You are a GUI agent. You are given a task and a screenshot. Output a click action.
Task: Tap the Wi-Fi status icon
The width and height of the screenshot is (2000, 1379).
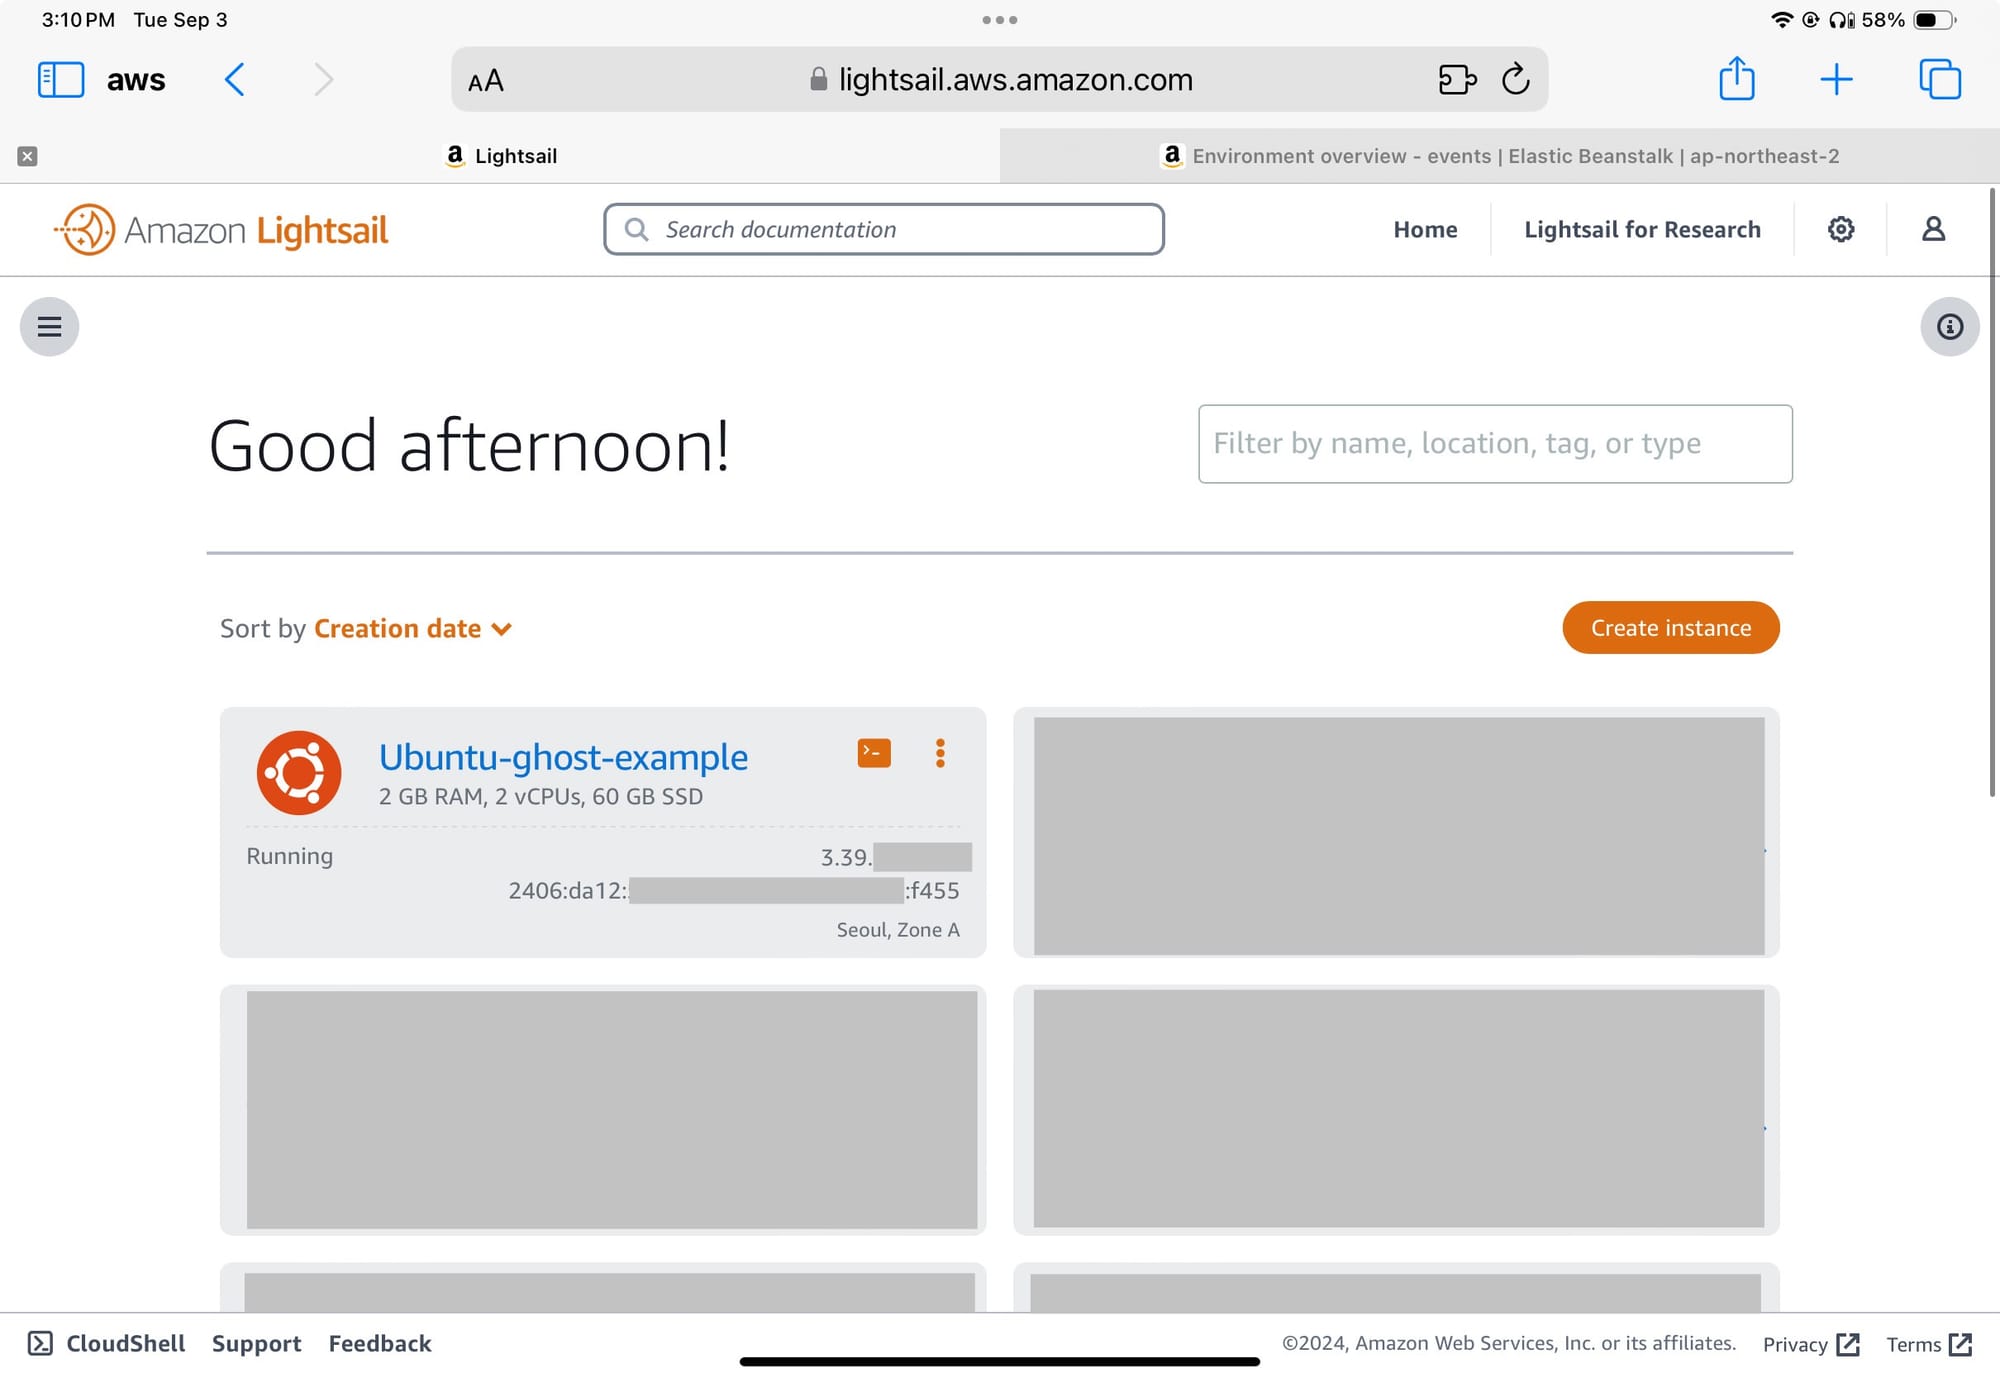point(1781,20)
